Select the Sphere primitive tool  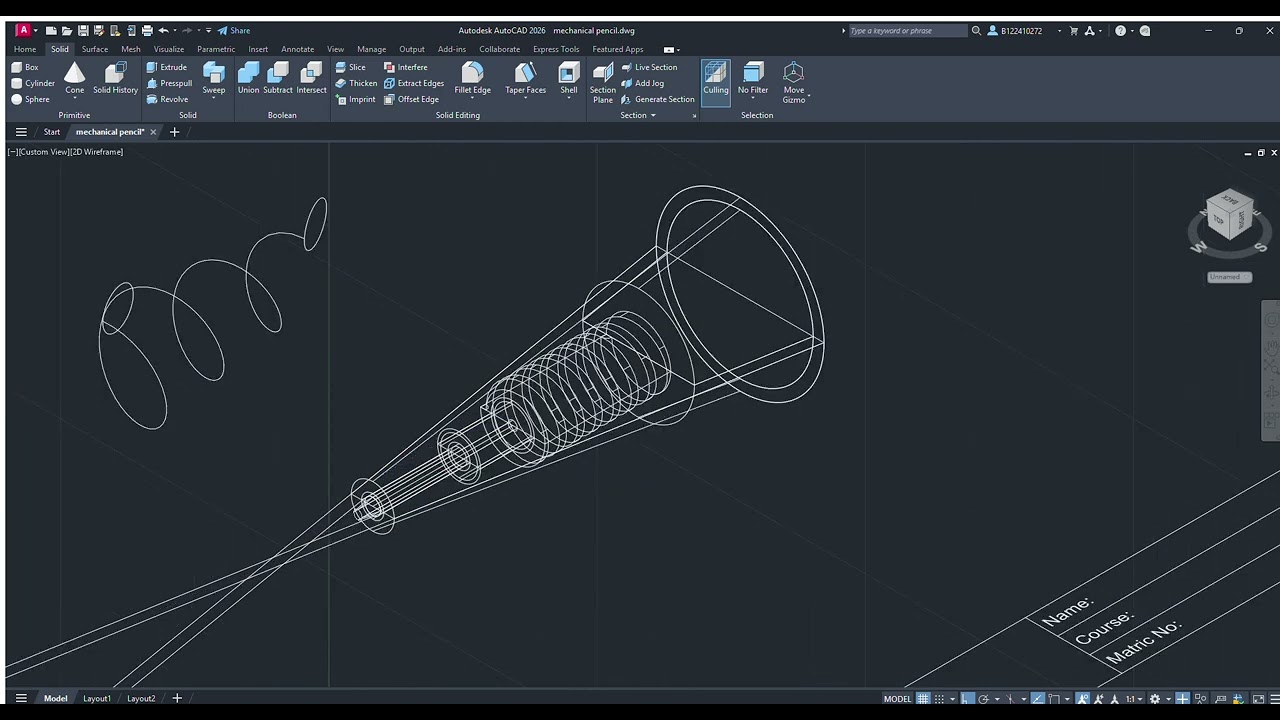30,99
